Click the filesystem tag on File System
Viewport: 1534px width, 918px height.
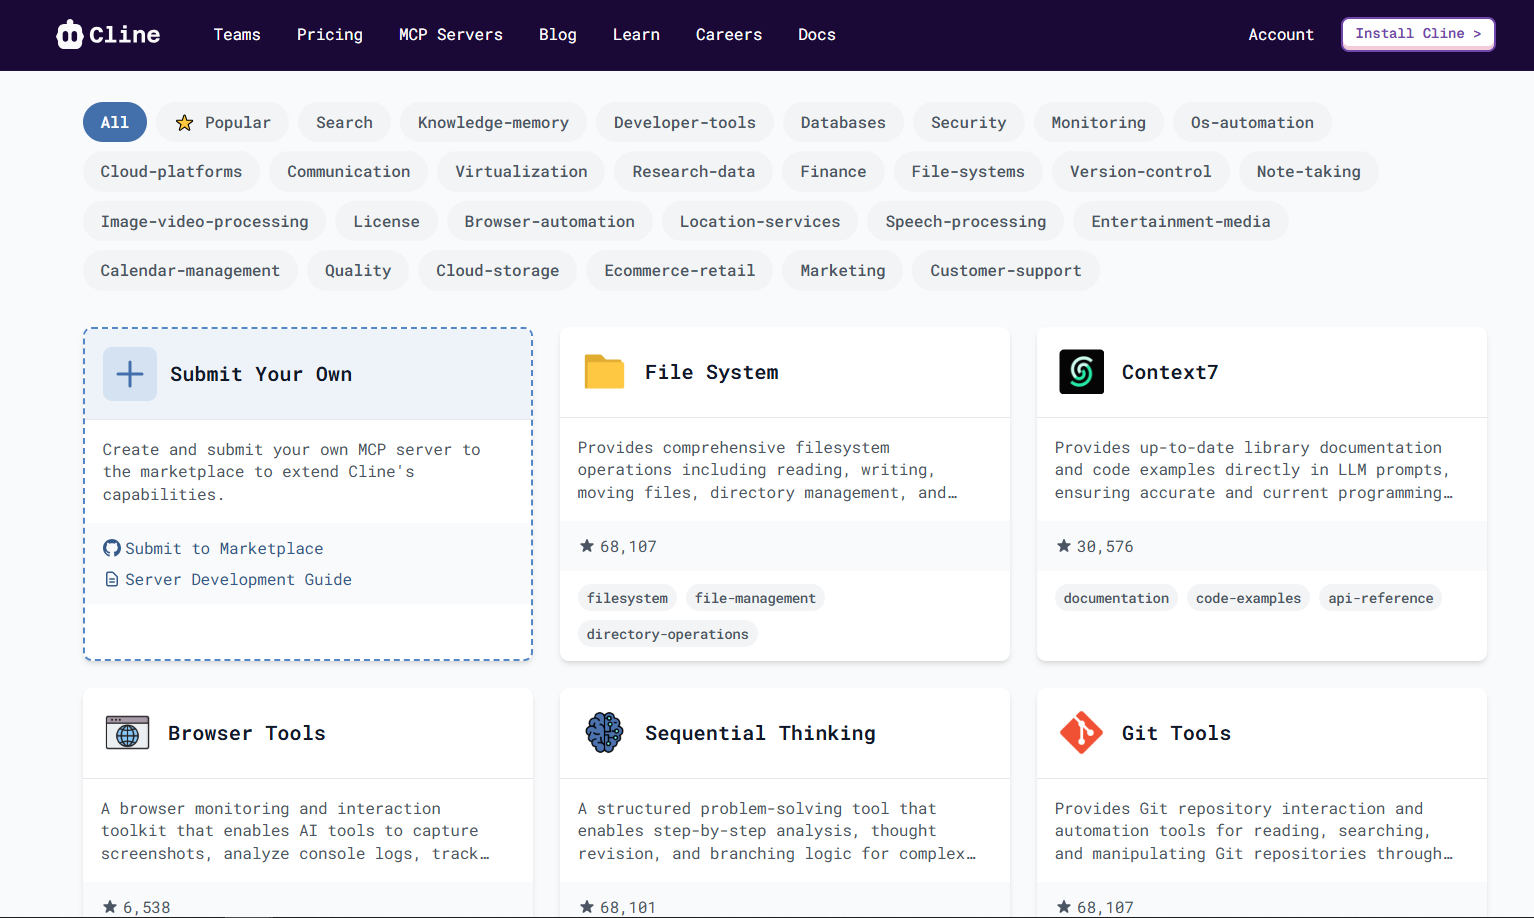point(627,598)
